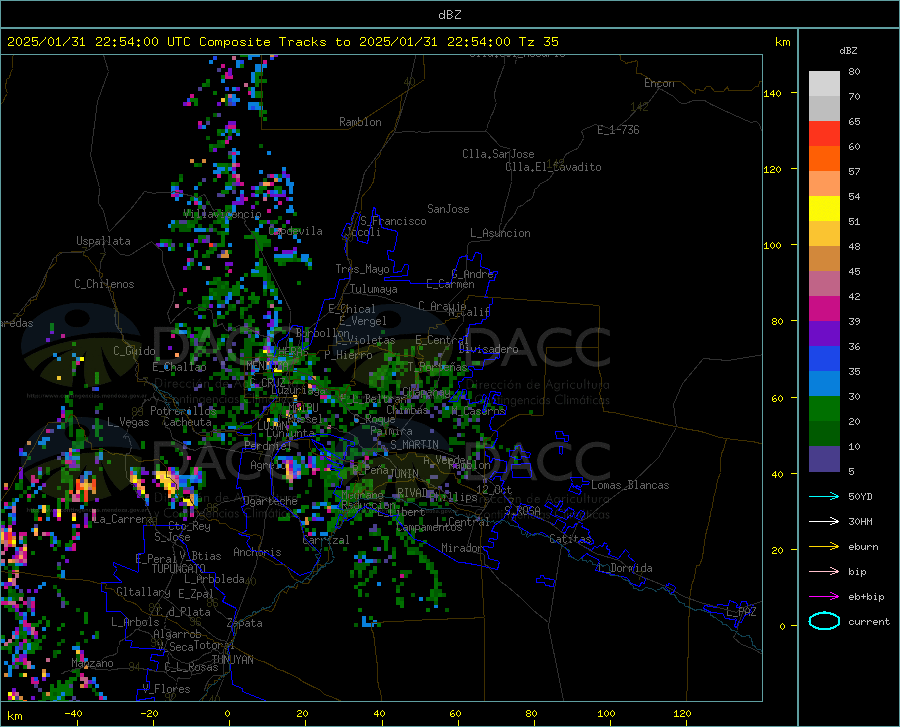
Task: Click the 'Potrerillos' place label
Action: [x=183, y=411]
